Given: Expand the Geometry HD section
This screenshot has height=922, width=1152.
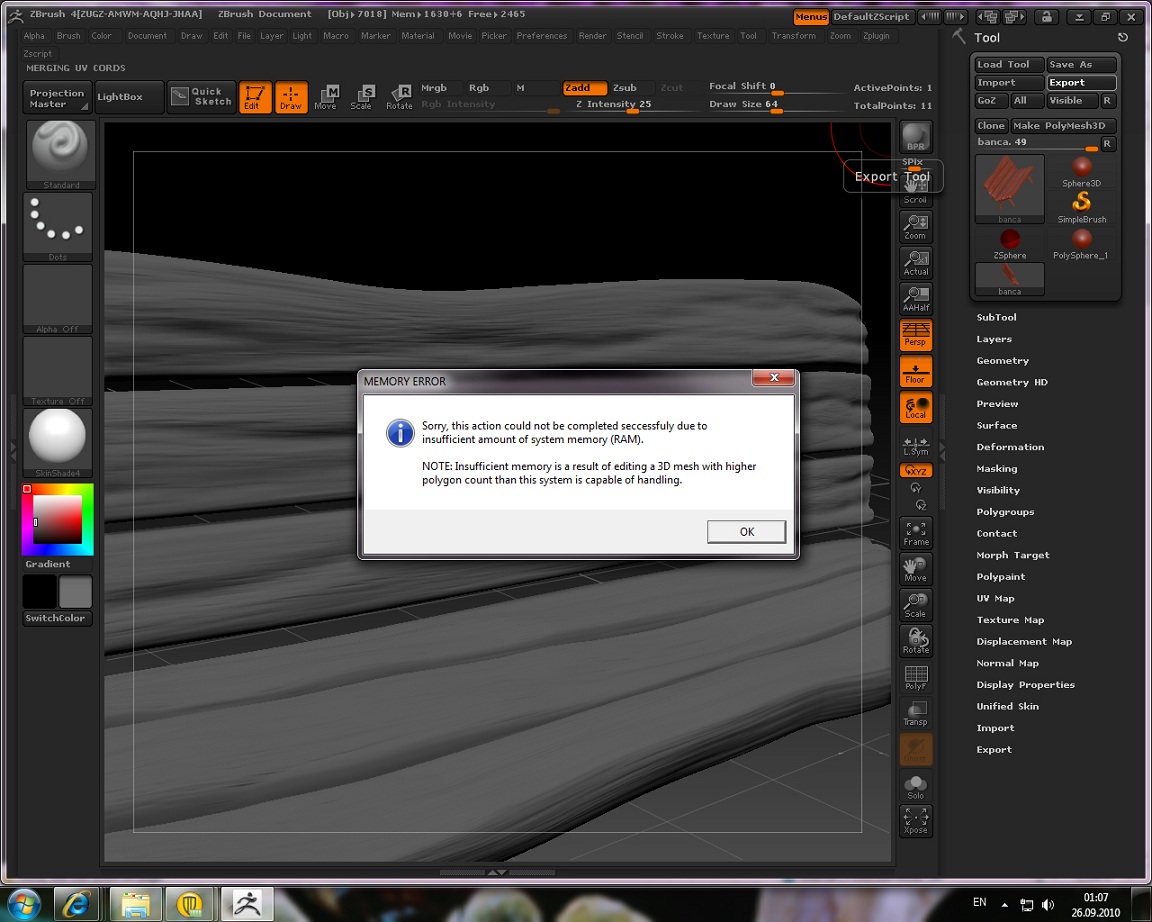Looking at the screenshot, I should point(1012,382).
